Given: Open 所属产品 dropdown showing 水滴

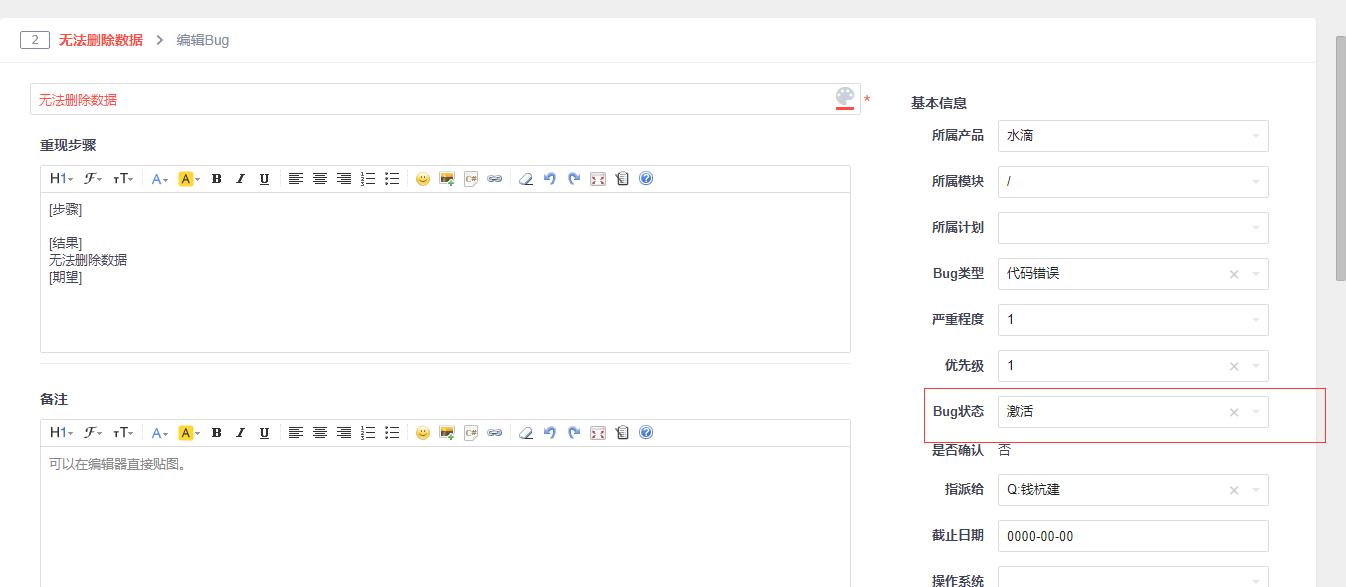Looking at the screenshot, I should [x=1133, y=135].
